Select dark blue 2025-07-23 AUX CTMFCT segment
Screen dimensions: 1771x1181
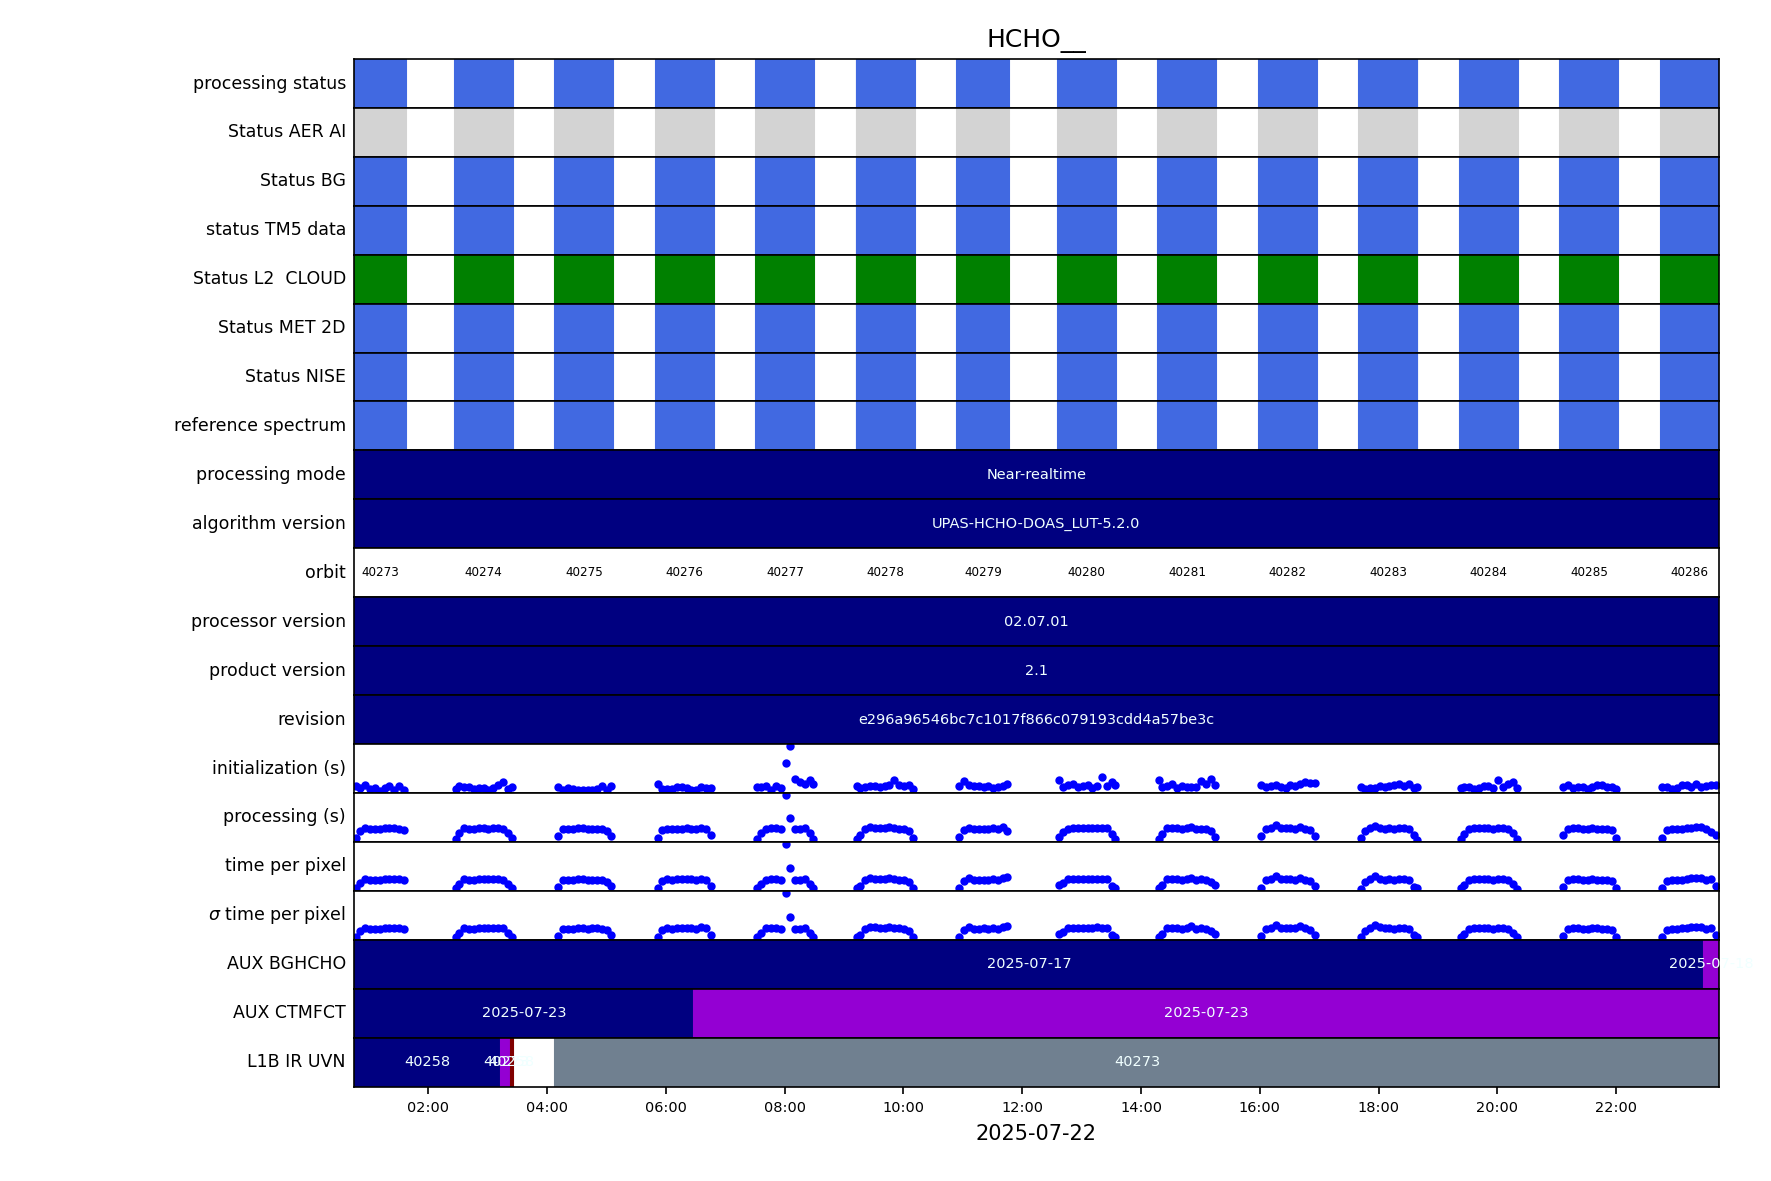[x=523, y=1013]
